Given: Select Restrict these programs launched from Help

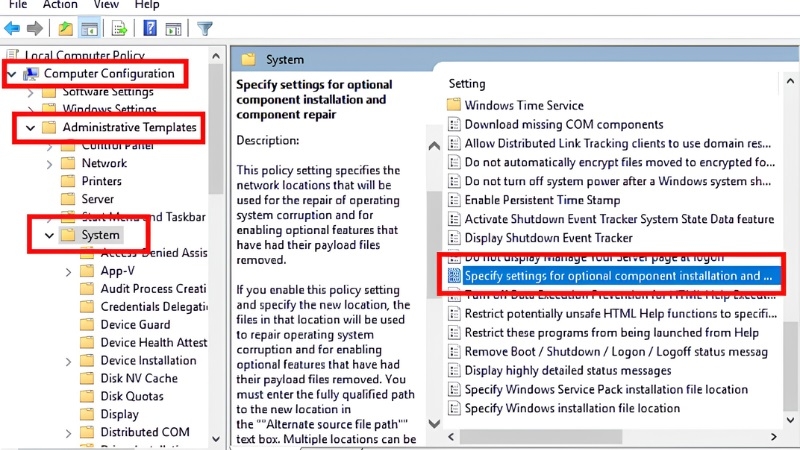Looking at the screenshot, I should [611, 333].
